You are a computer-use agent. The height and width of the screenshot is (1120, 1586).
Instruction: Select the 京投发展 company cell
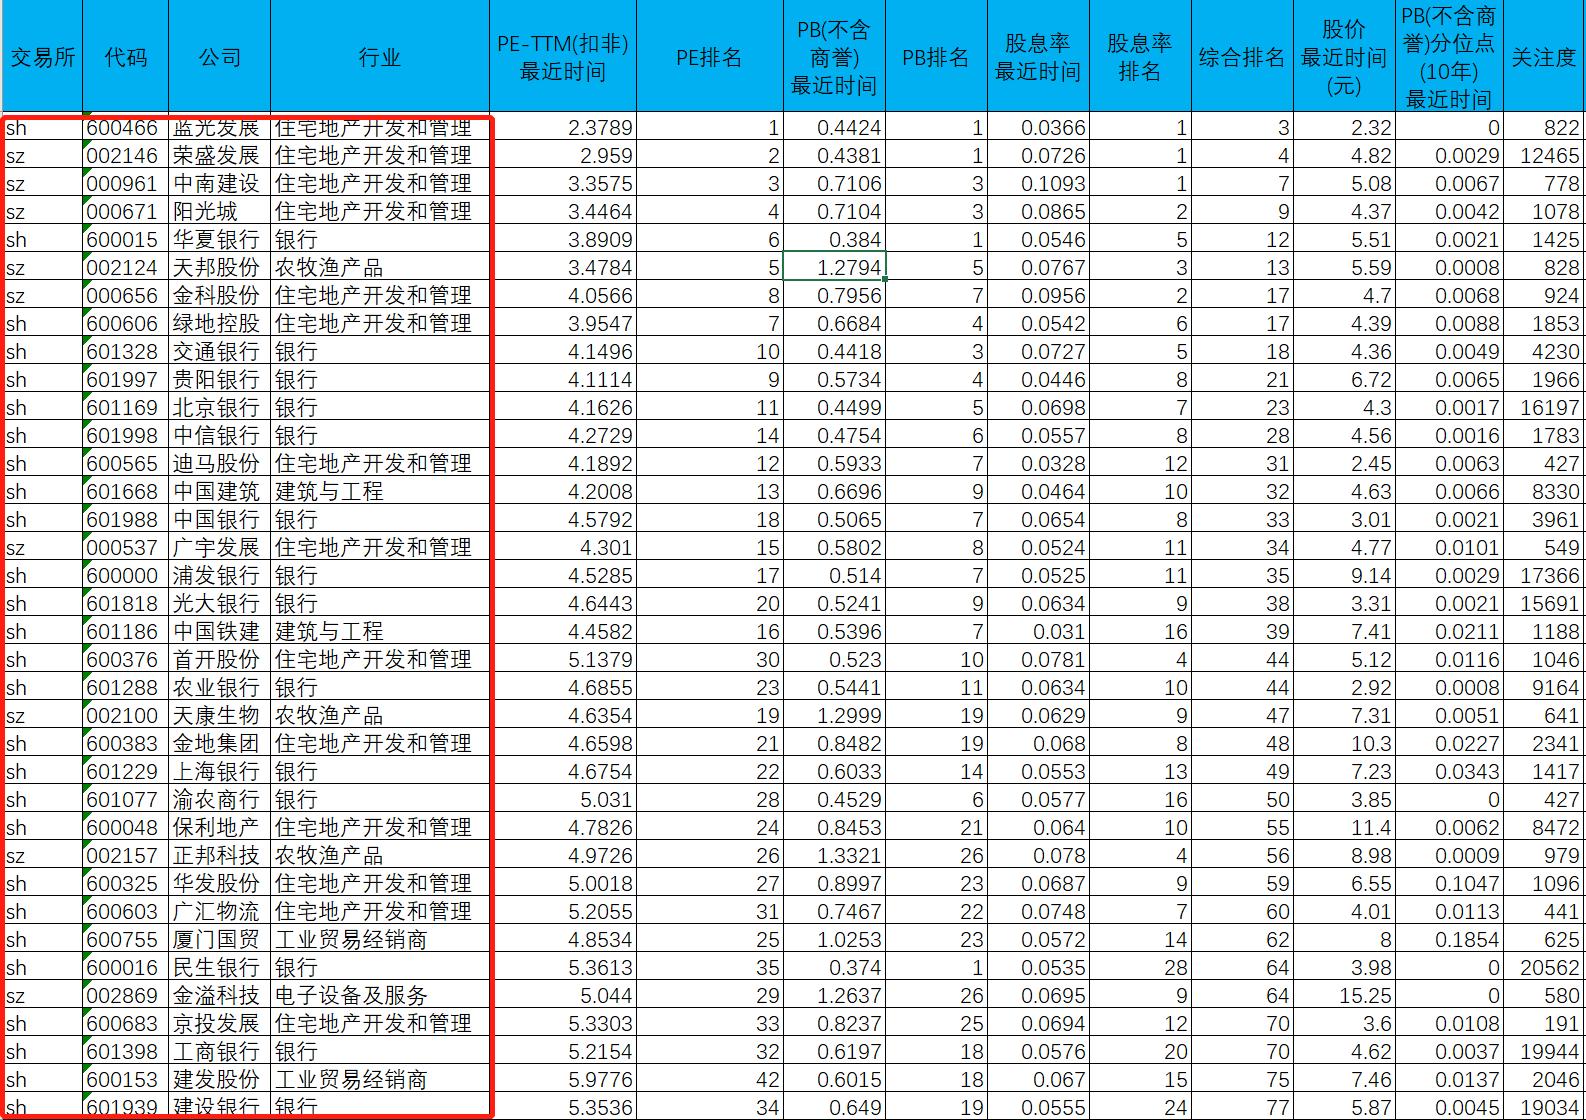(x=220, y=1023)
